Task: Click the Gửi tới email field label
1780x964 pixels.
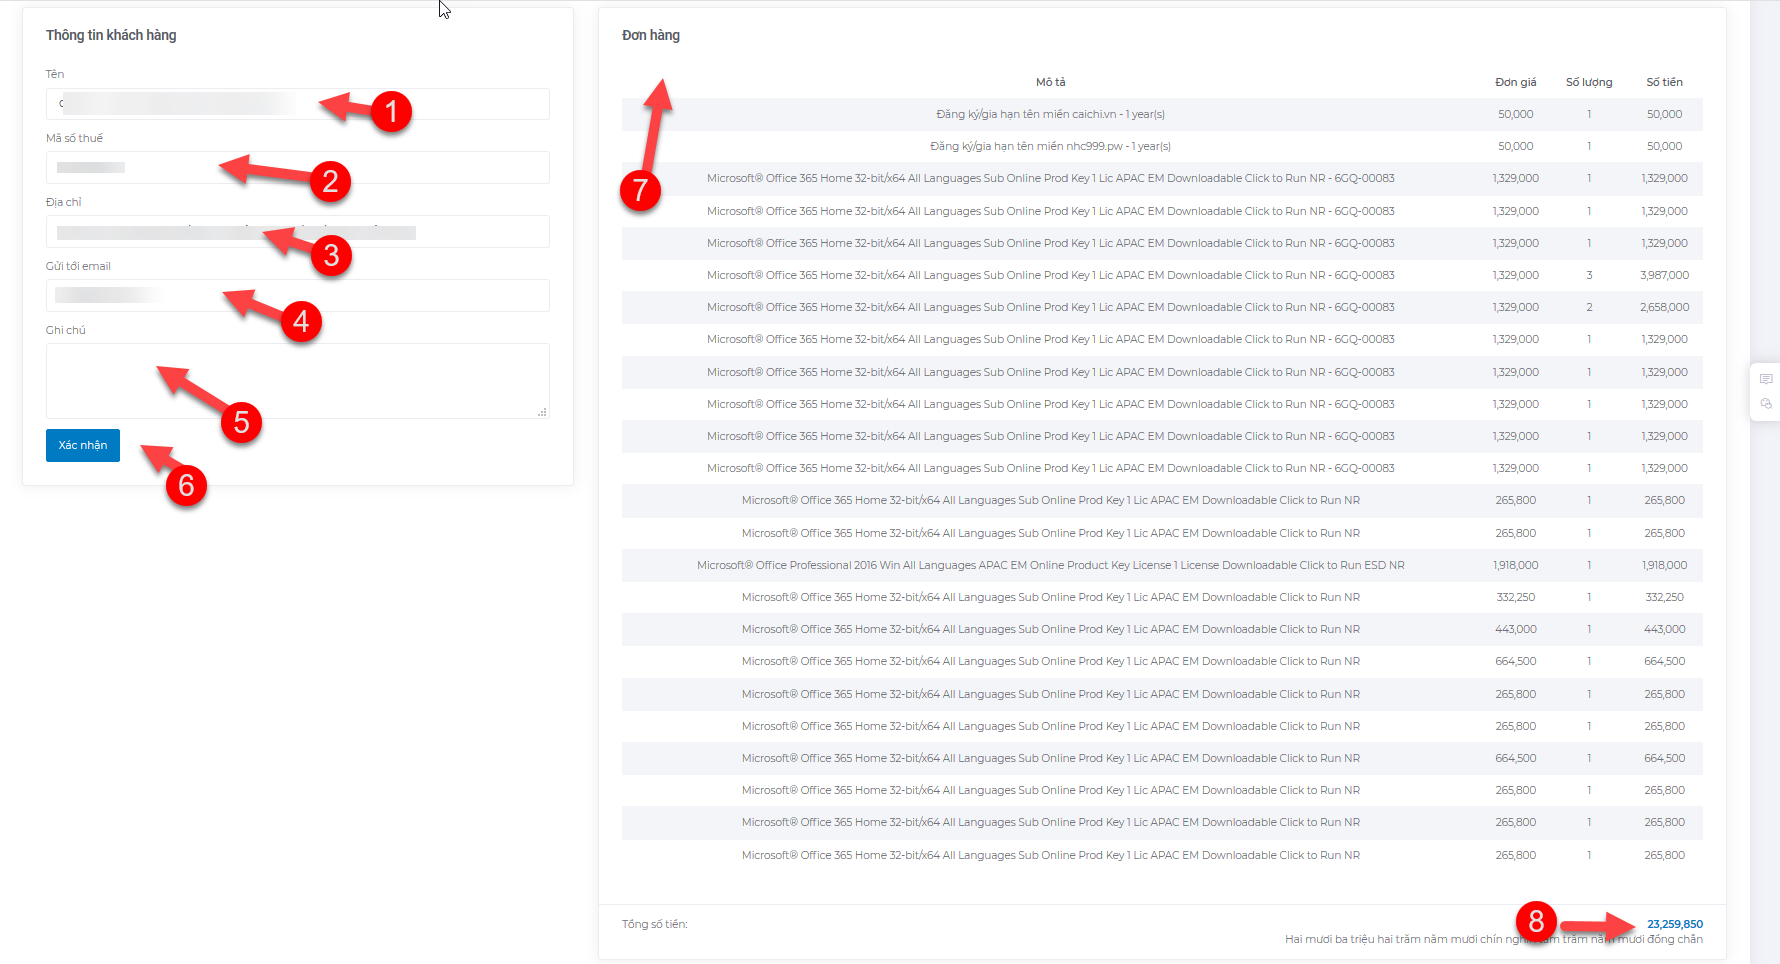Action: pyautogui.click(x=78, y=266)
